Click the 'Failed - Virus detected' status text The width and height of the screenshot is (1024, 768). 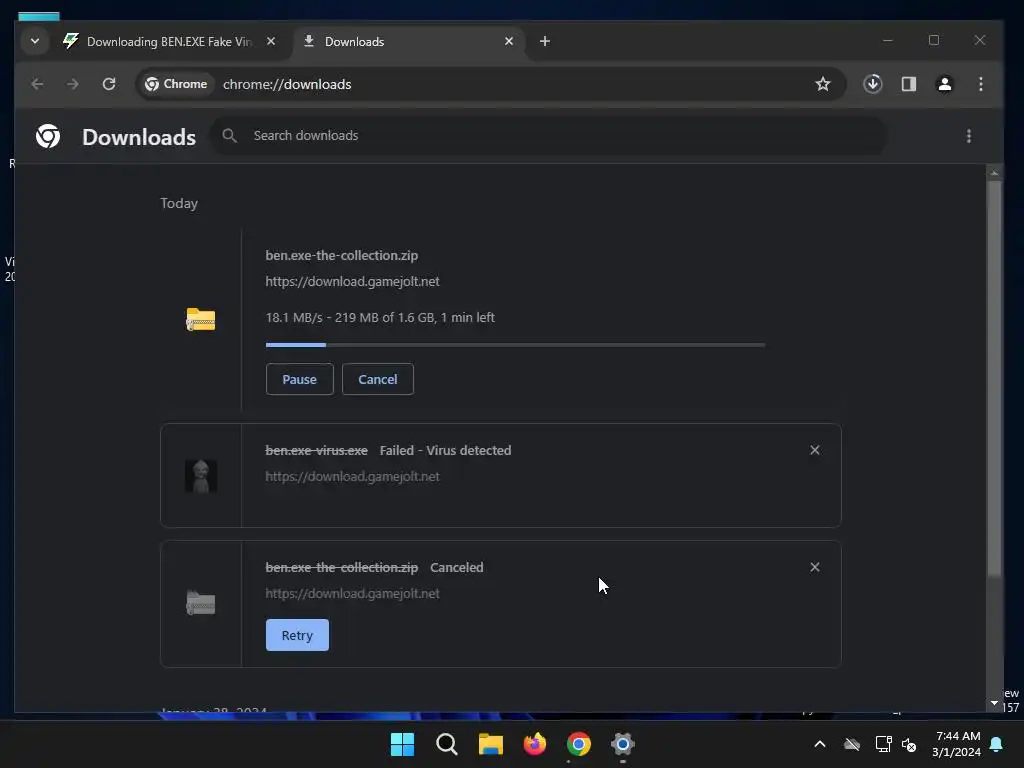click(x=445, y=451)
